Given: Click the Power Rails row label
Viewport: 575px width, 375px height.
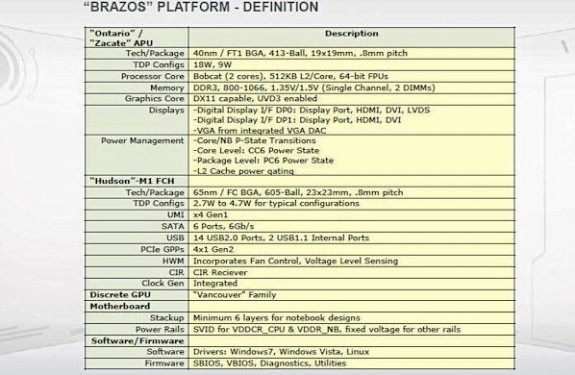Looking at the screenshot, I should tap(160, 330).
